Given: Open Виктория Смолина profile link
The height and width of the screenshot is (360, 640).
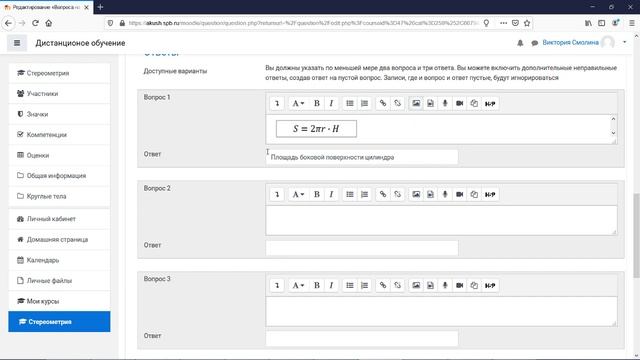Looking at the screenshot, I should pos(570,42).
